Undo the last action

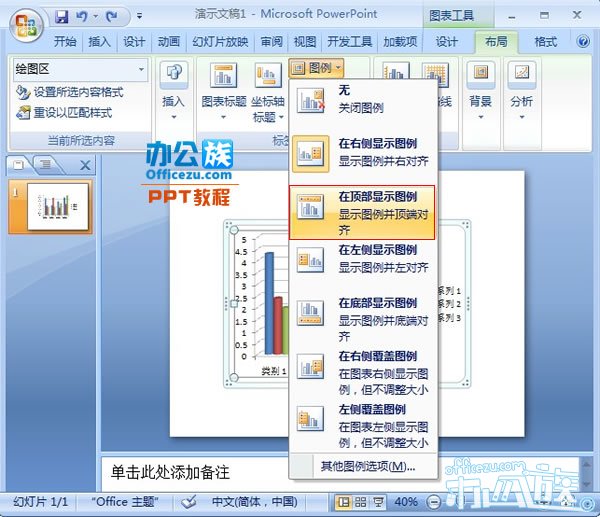click(x=82, y=16)
